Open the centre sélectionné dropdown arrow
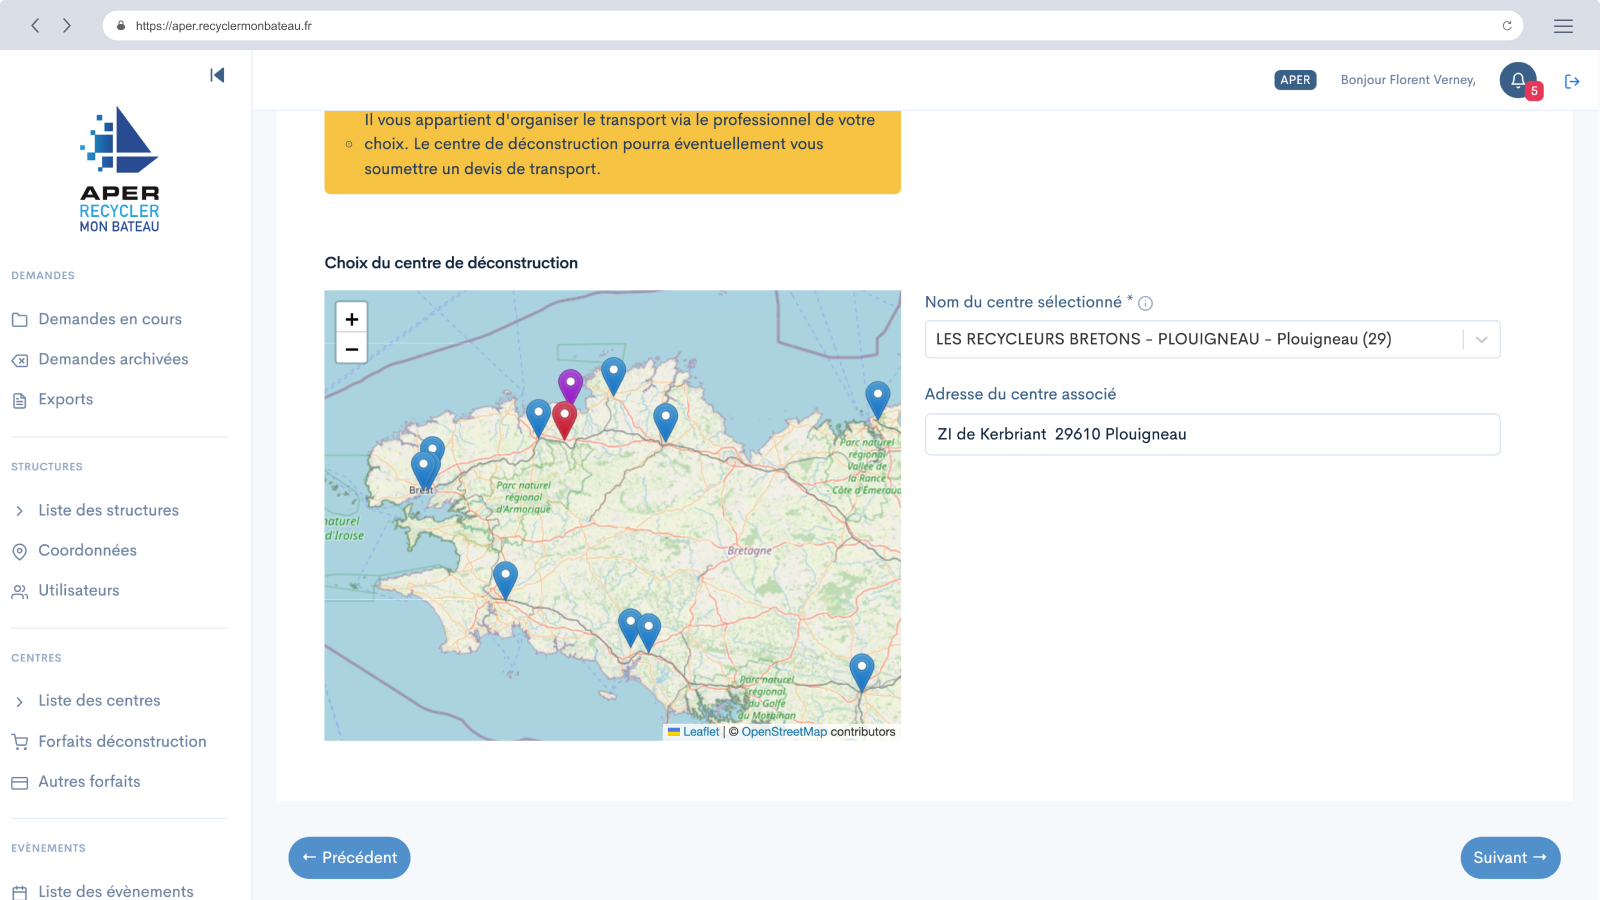This screenshot has height=900, width=1600. tap(1481, 340)
